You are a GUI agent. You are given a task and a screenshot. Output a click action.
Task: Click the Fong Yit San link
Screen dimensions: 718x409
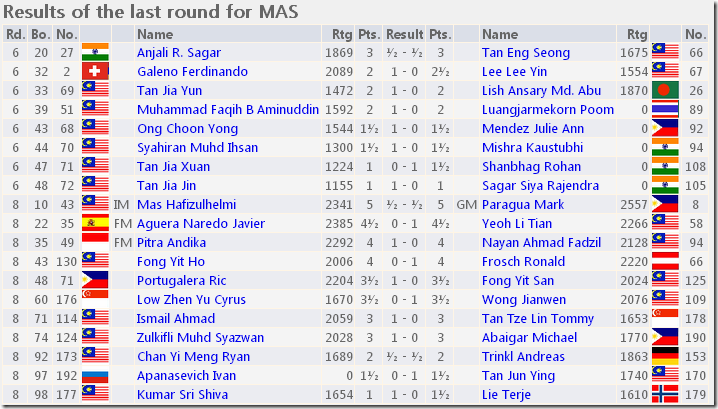tap(517, 280)
